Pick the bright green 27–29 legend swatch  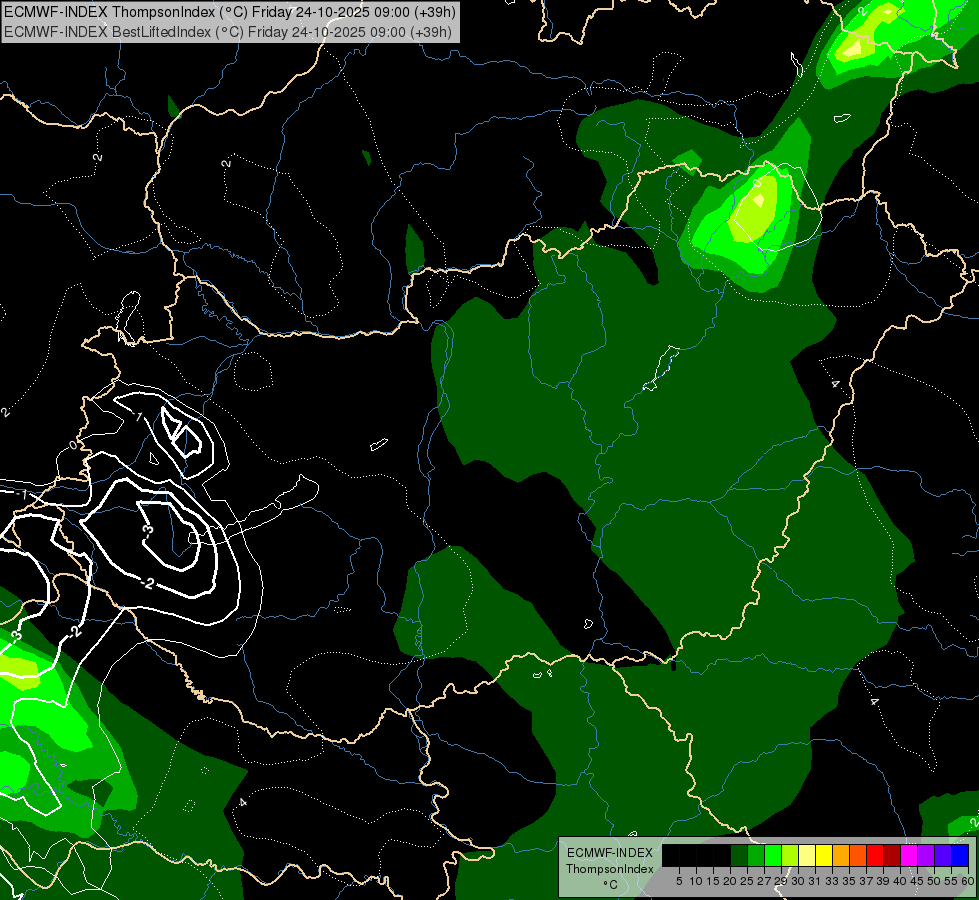tap(773, 855)
